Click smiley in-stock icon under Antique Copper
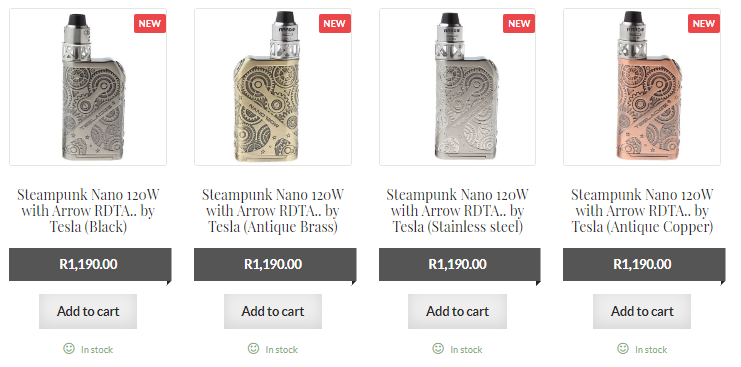Image resolution: width=741 pixels, height=367 pixels. (x=623, y=349)
